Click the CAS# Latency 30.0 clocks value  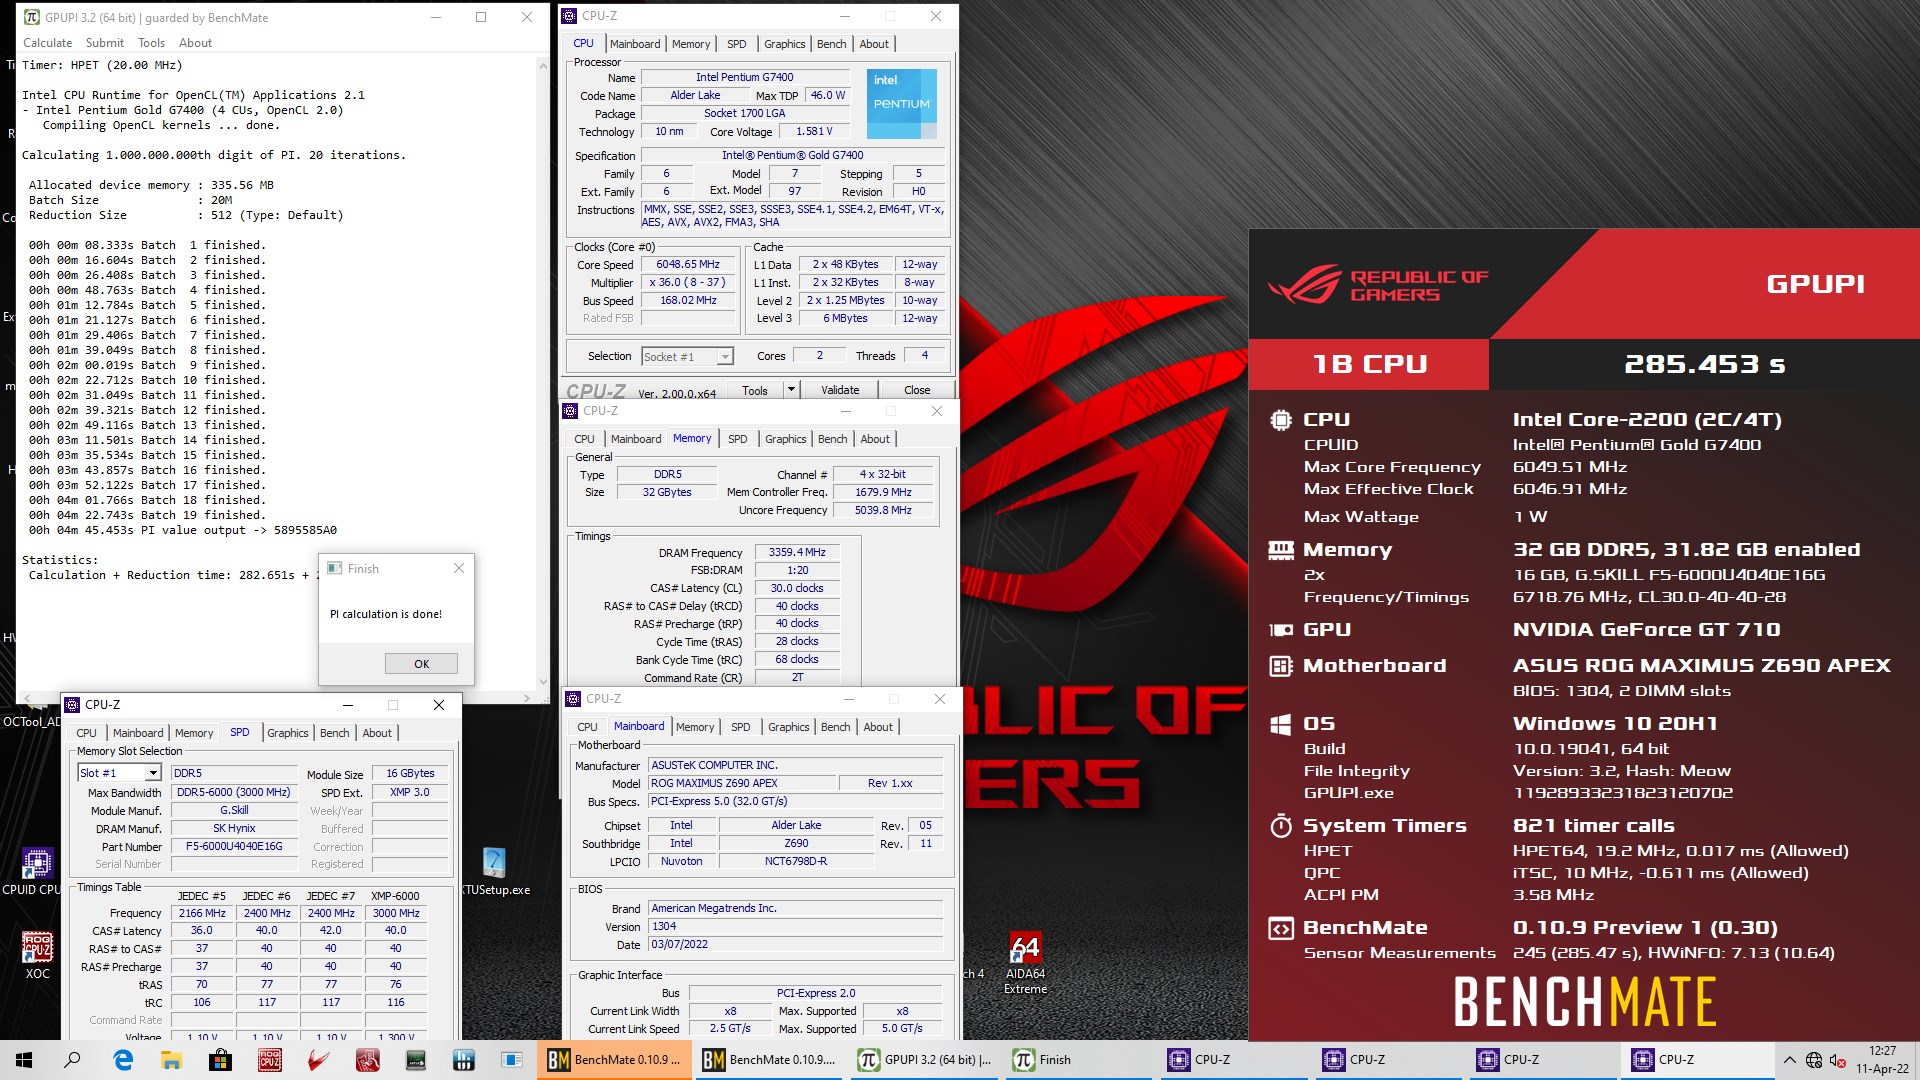point(797,588)
